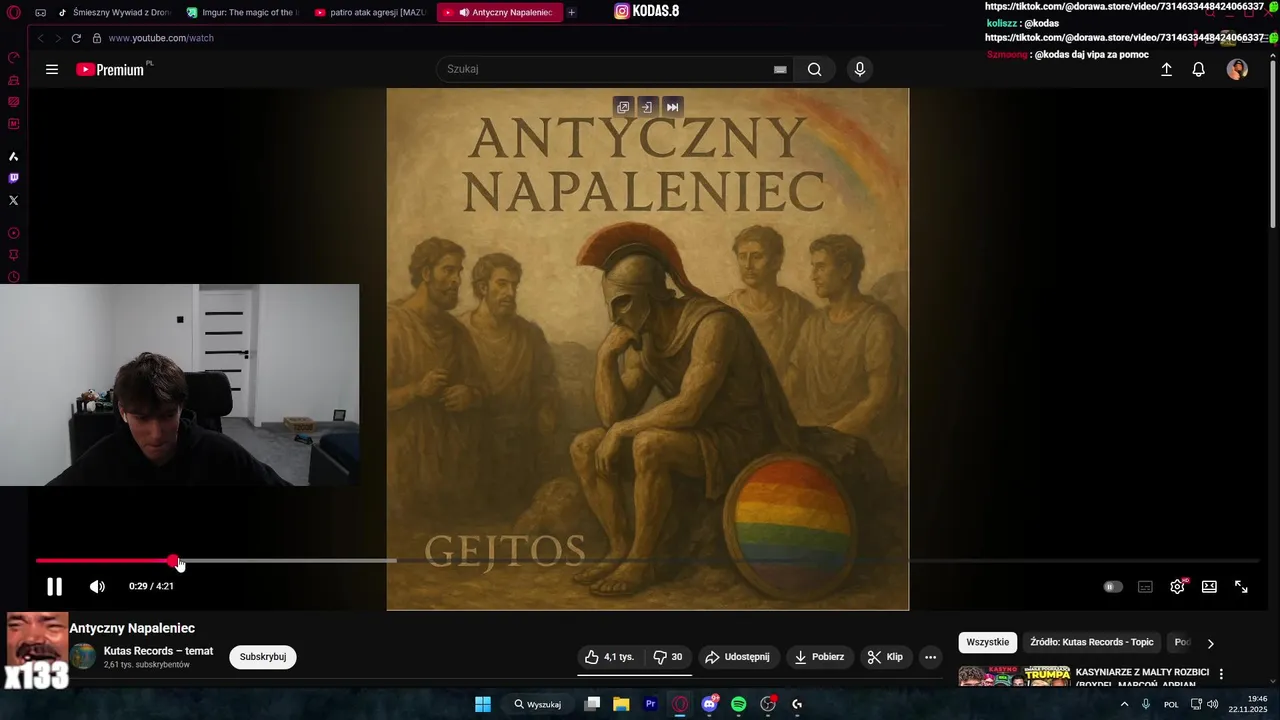Screen dimensions: 1280x720
Task: Click the browser forward arrow
Action: coord(58,38)
